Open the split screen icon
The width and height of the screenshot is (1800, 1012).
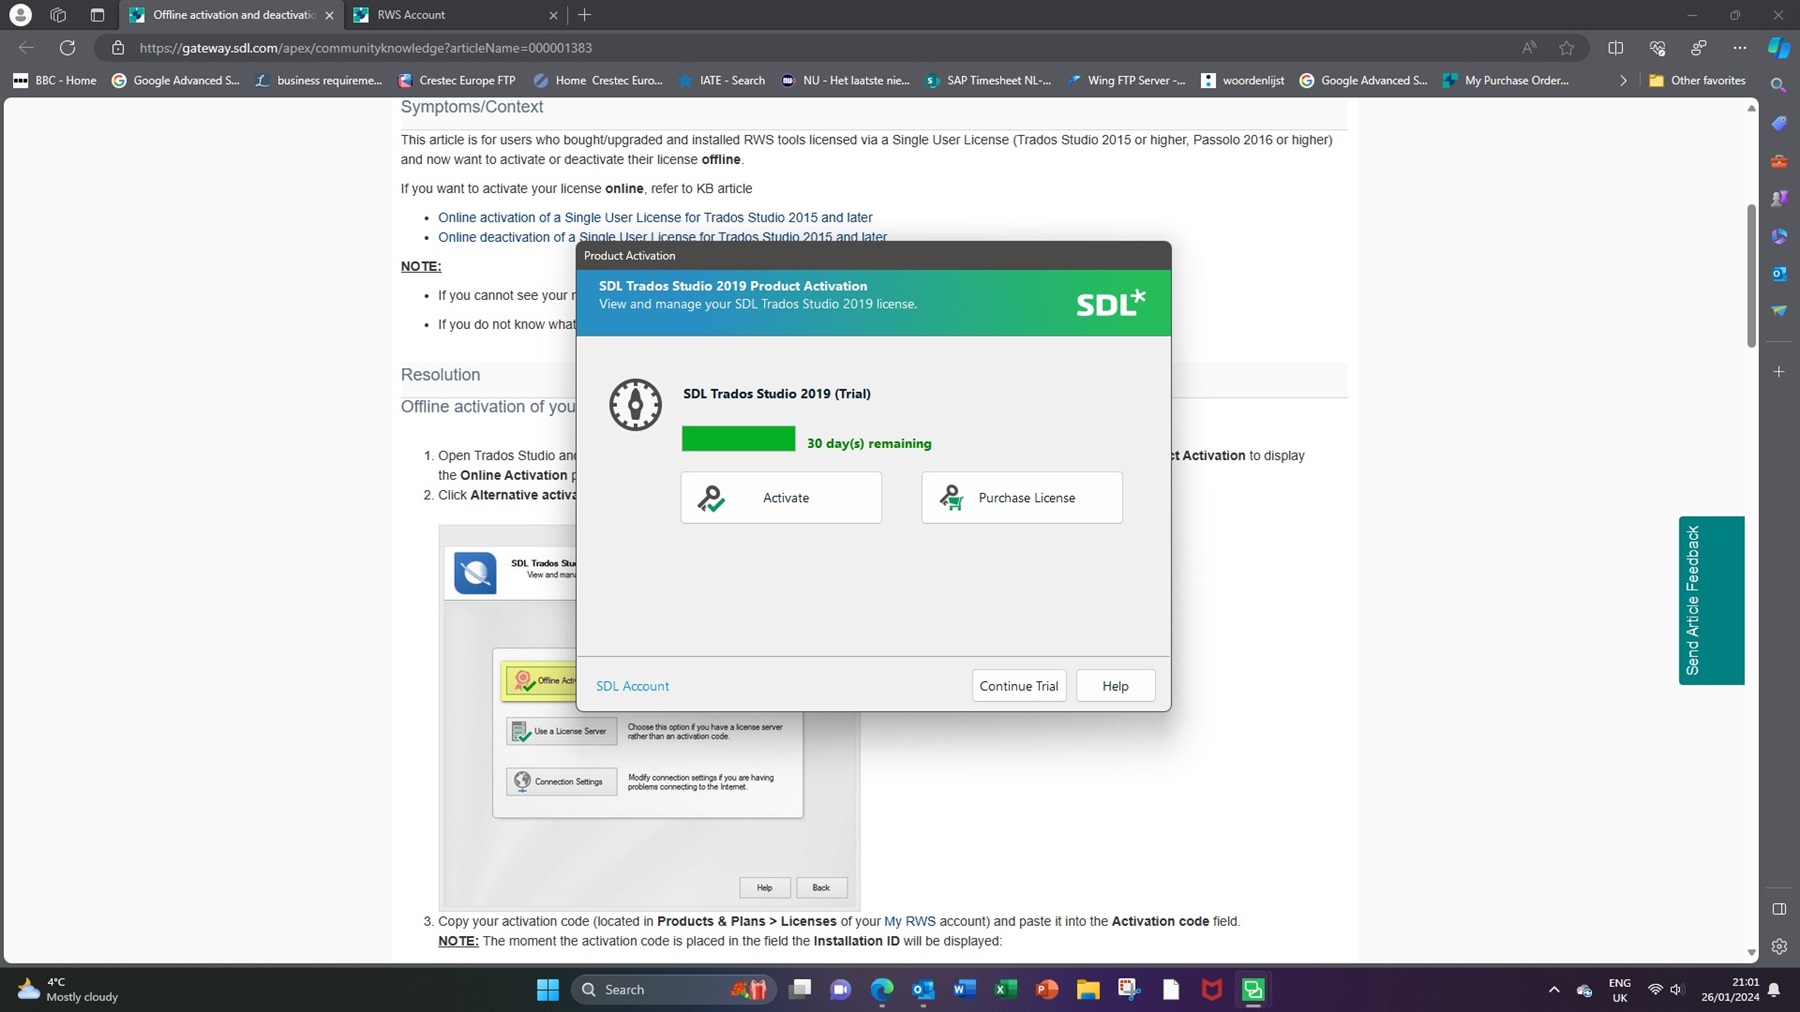[1615, 48]
